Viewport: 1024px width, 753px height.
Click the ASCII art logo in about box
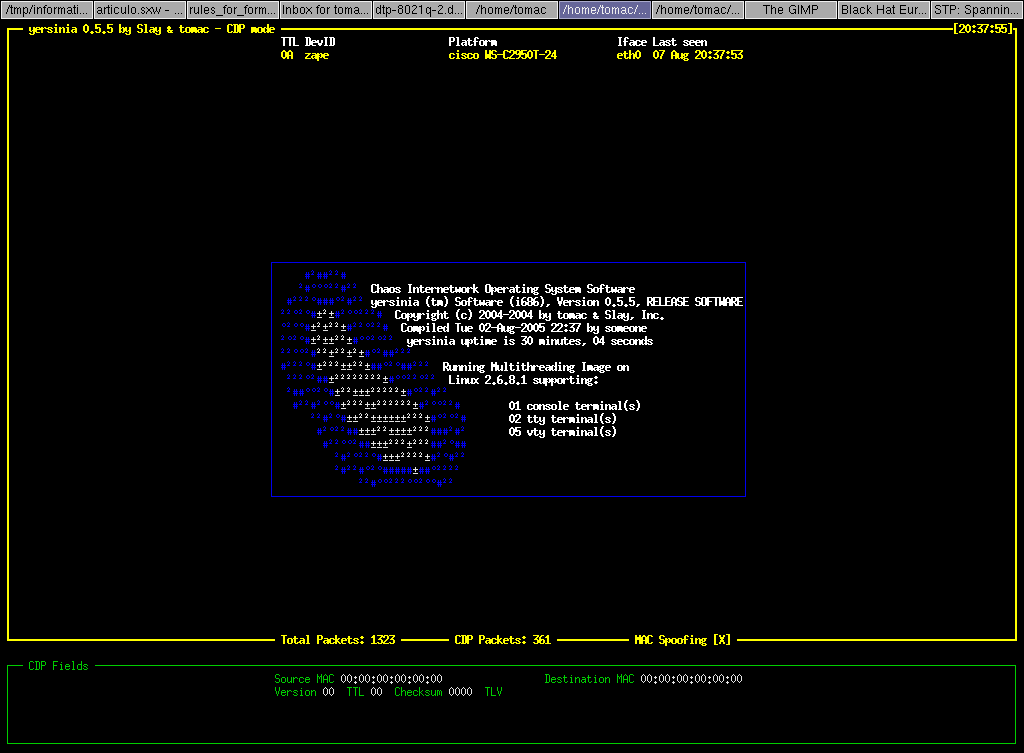[374, 379]
